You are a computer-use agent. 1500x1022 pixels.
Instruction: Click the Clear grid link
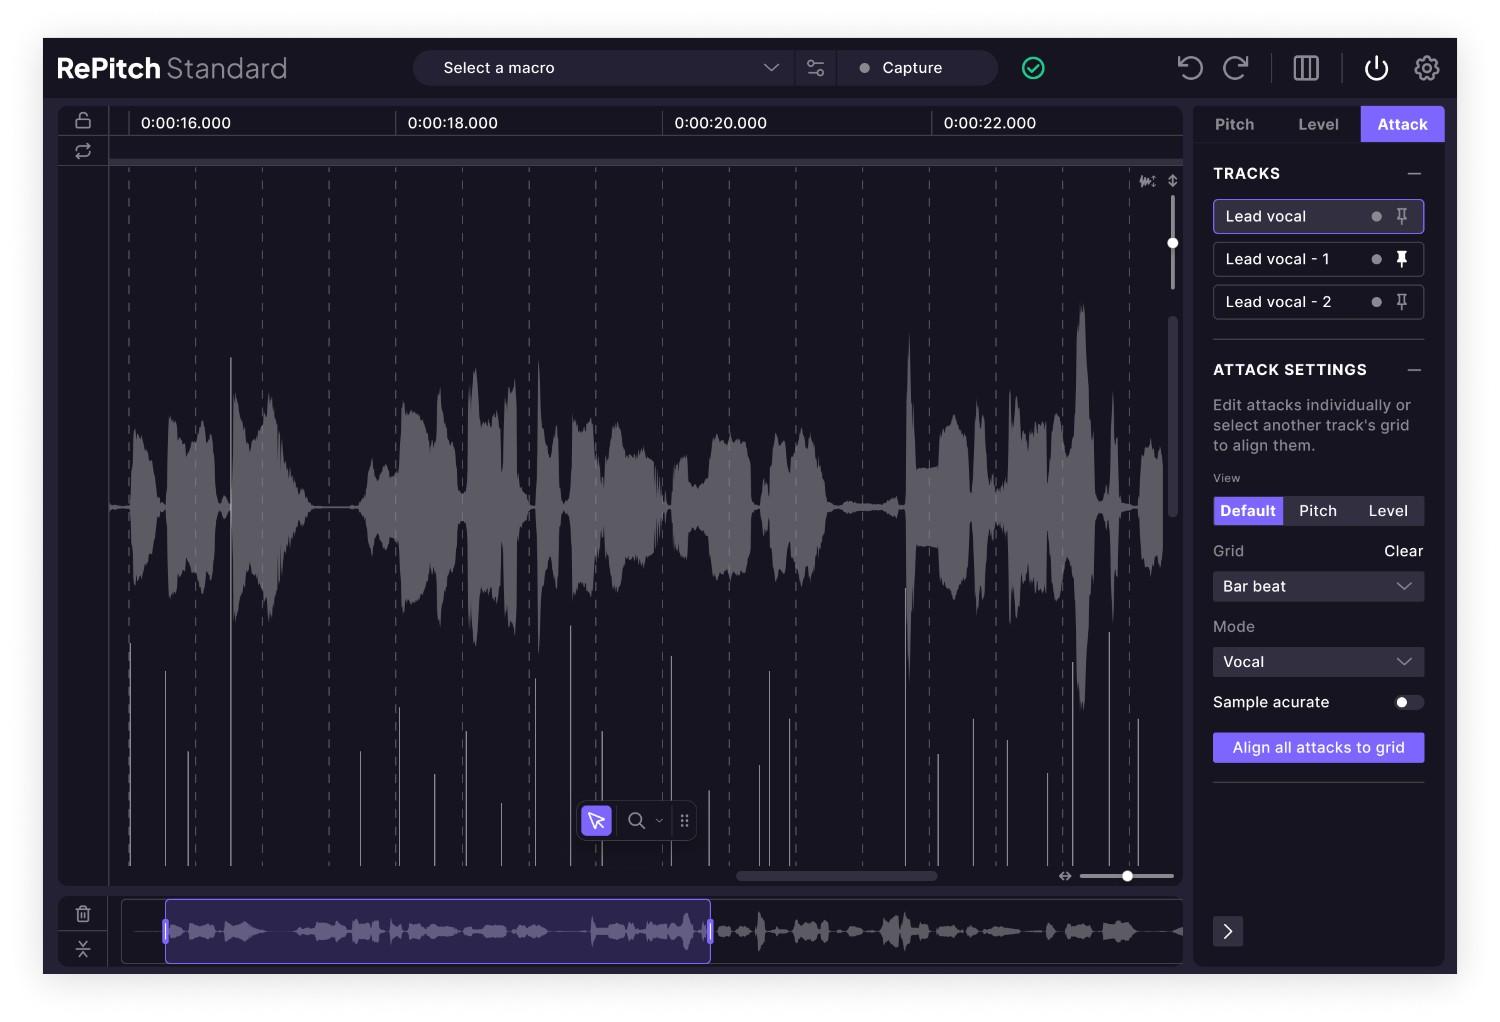click(1402, 551)
